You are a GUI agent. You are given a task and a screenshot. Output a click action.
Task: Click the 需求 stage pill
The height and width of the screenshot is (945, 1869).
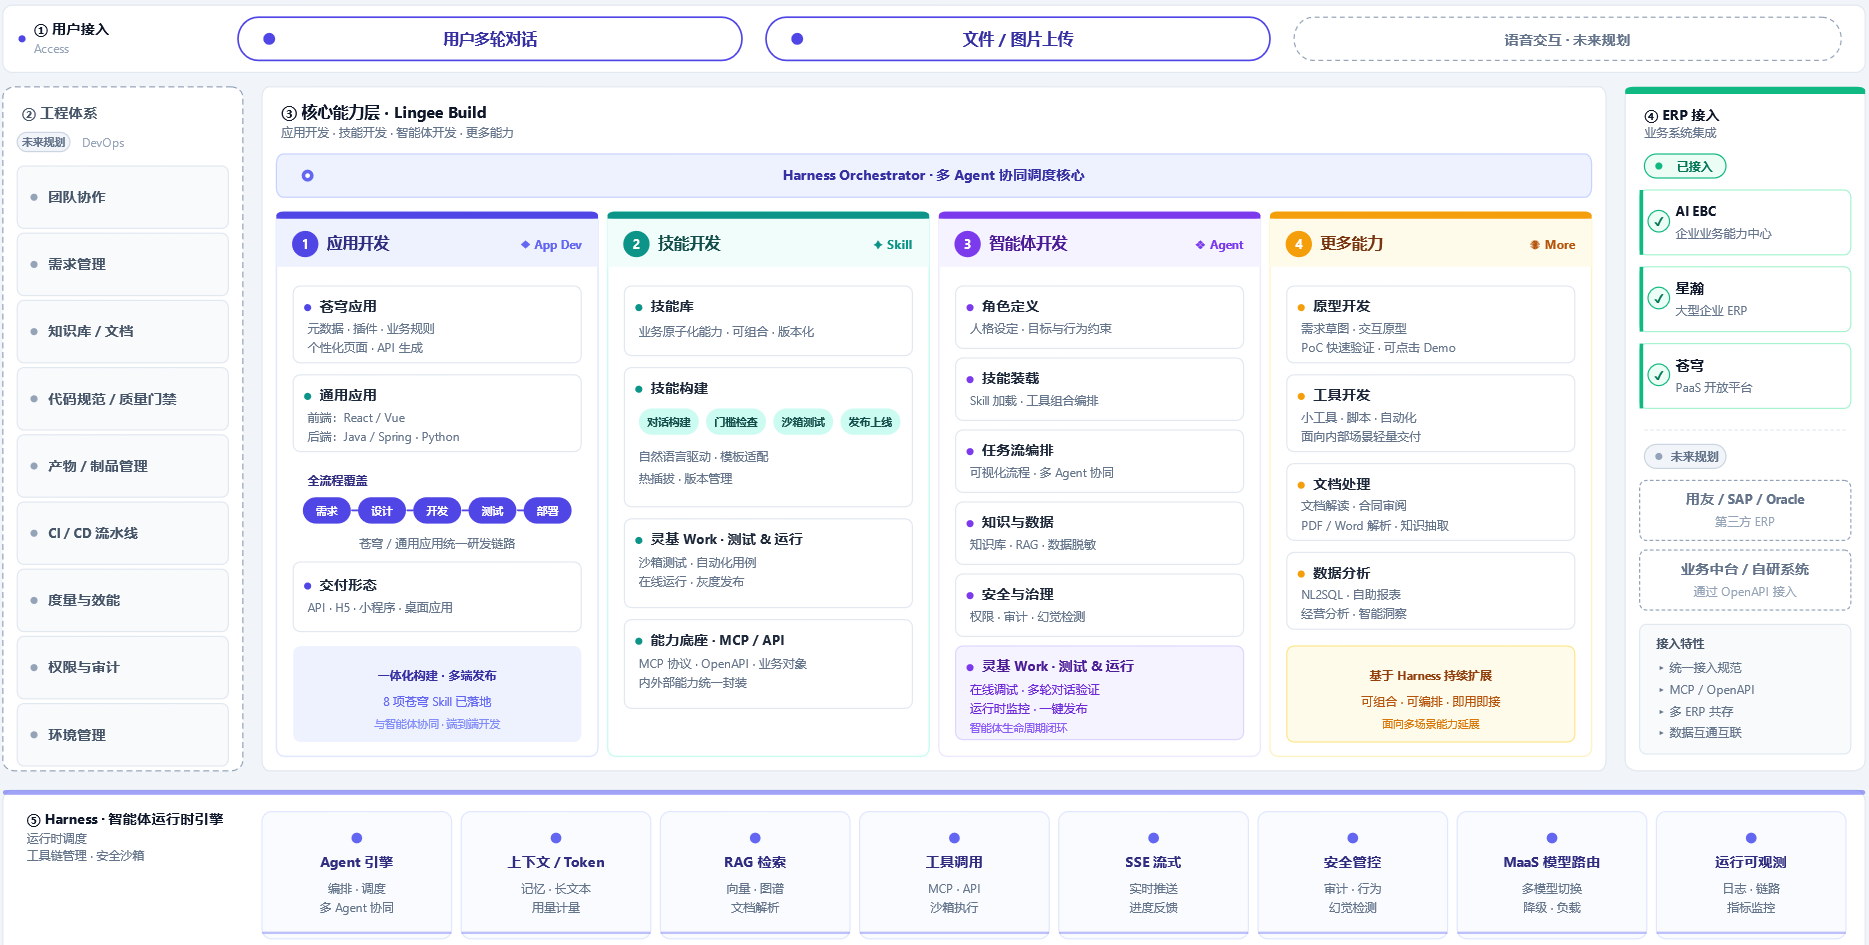pyautogui.click(x=327, y=511)
